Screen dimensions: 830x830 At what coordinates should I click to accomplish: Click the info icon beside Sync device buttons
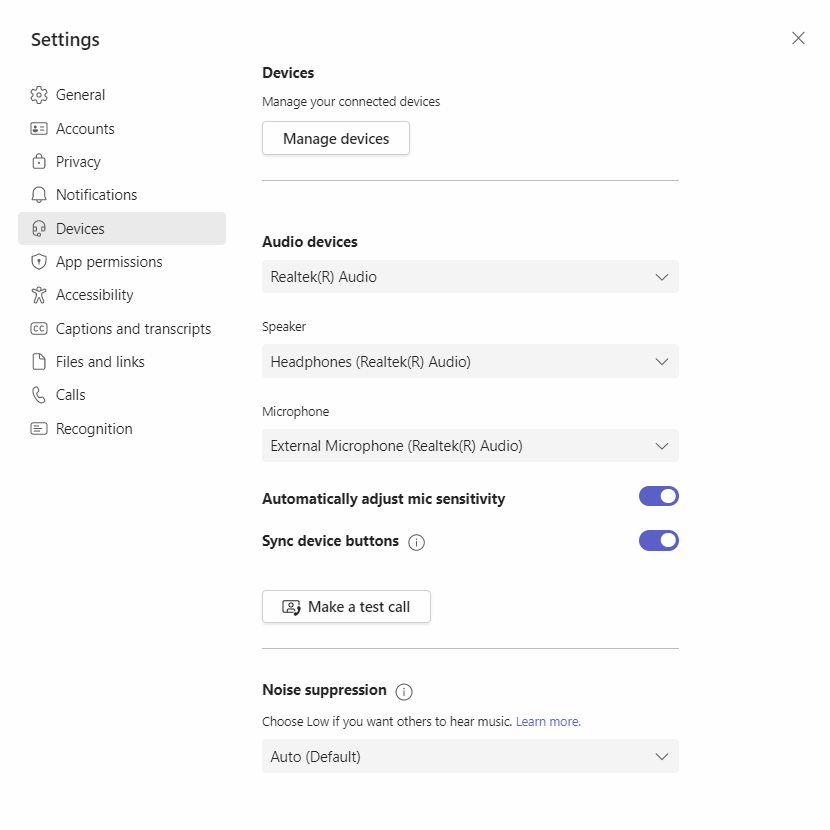[x=417, y=542]
